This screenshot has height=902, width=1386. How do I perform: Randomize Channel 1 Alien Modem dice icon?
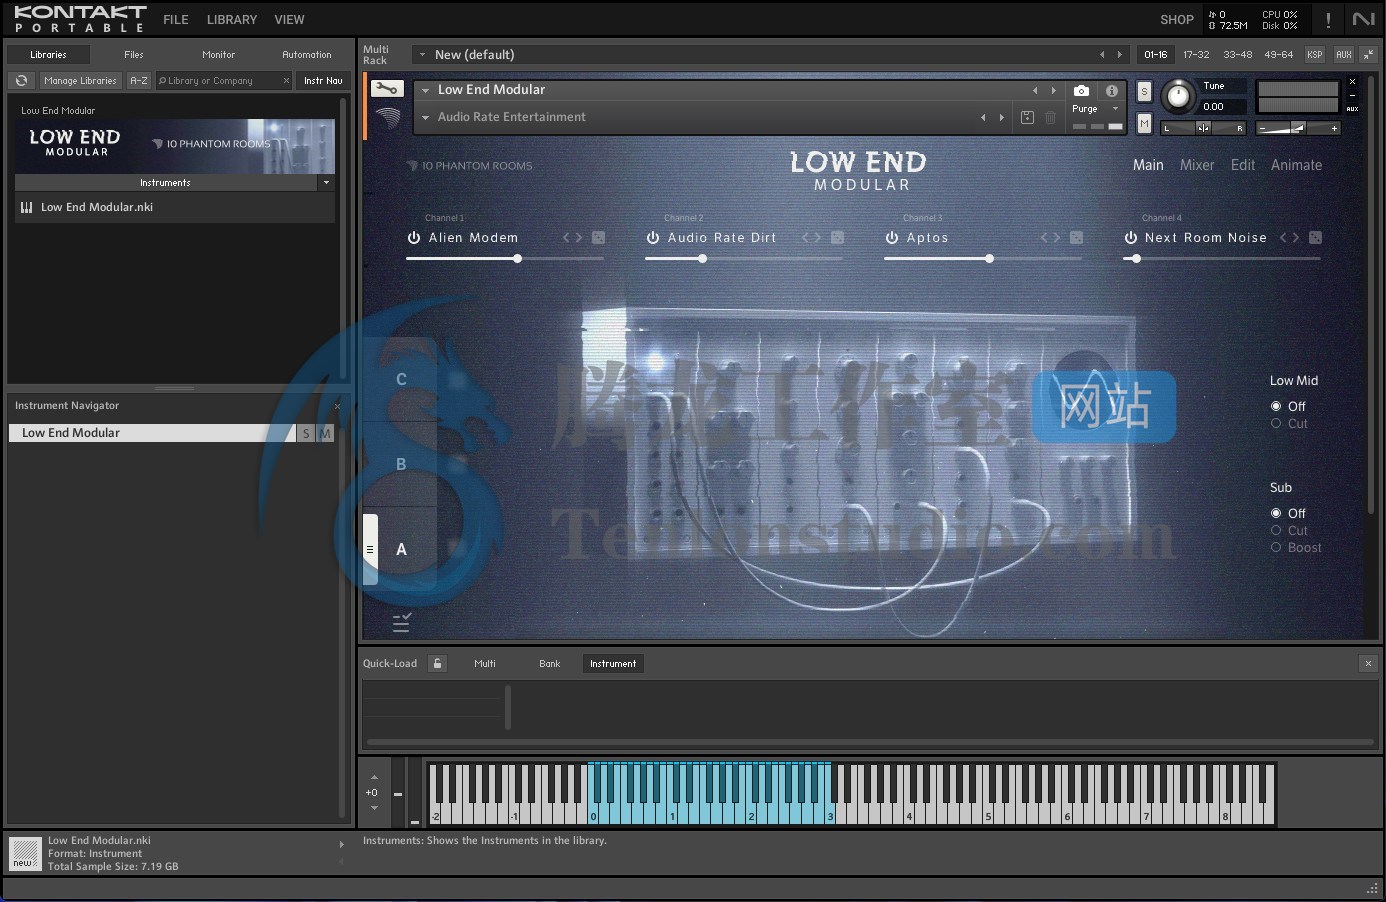pyautogui.click(x=598, y=237)
